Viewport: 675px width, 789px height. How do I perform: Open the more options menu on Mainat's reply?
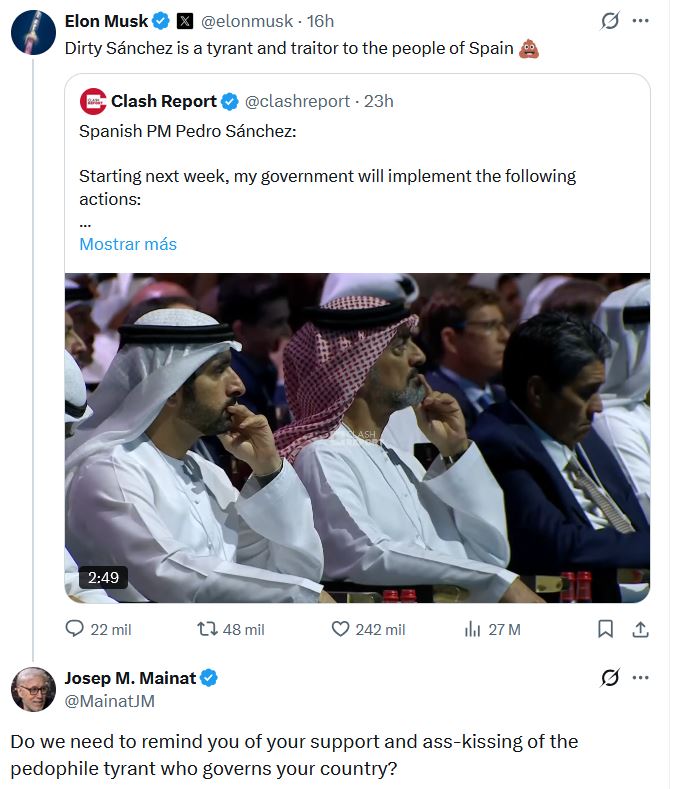642,678
